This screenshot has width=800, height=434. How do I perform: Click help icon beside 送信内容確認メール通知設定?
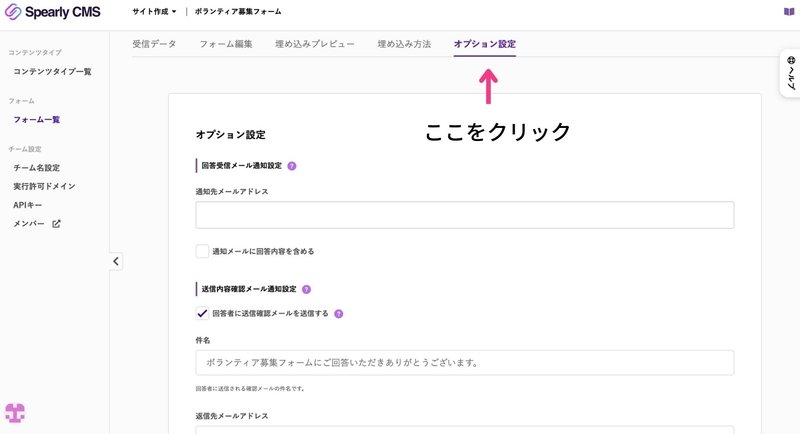[x=306, y=289]
